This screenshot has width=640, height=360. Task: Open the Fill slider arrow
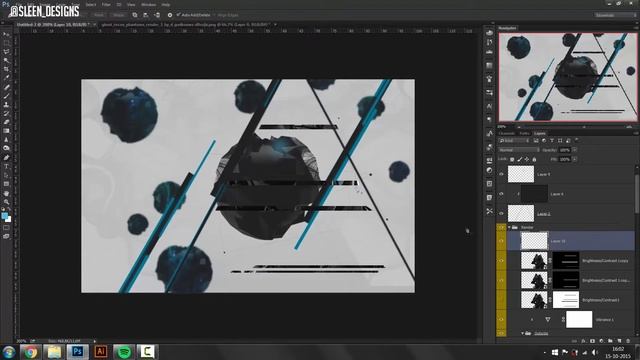[574, 159]
